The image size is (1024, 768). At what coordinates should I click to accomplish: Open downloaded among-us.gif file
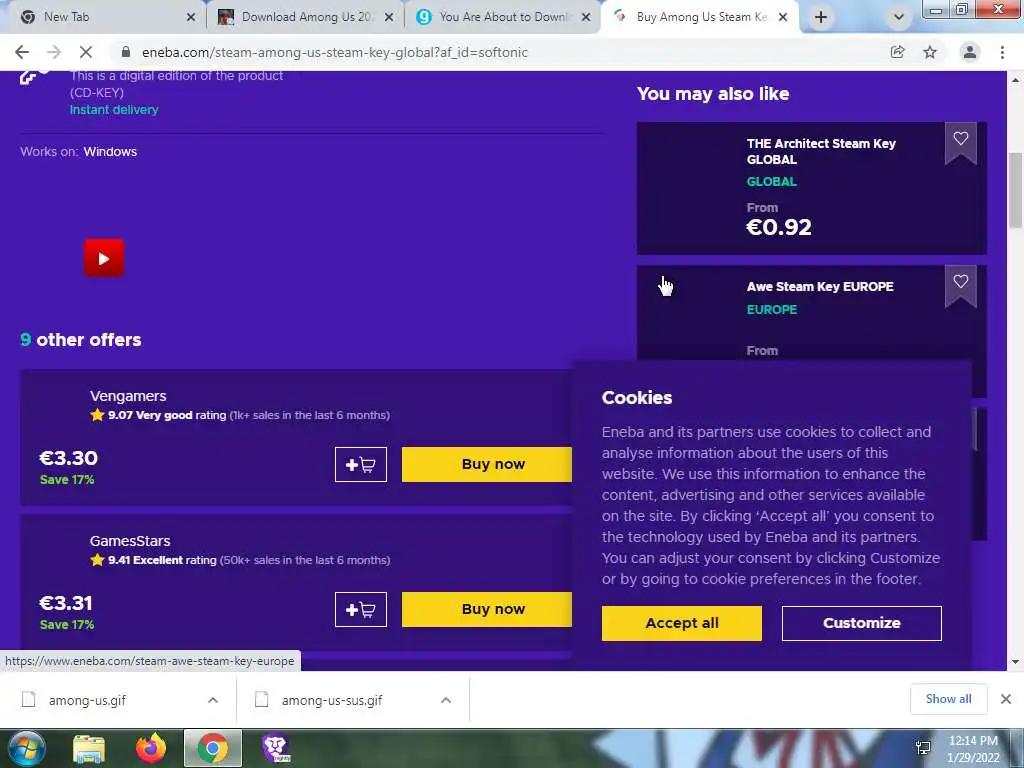88,700
